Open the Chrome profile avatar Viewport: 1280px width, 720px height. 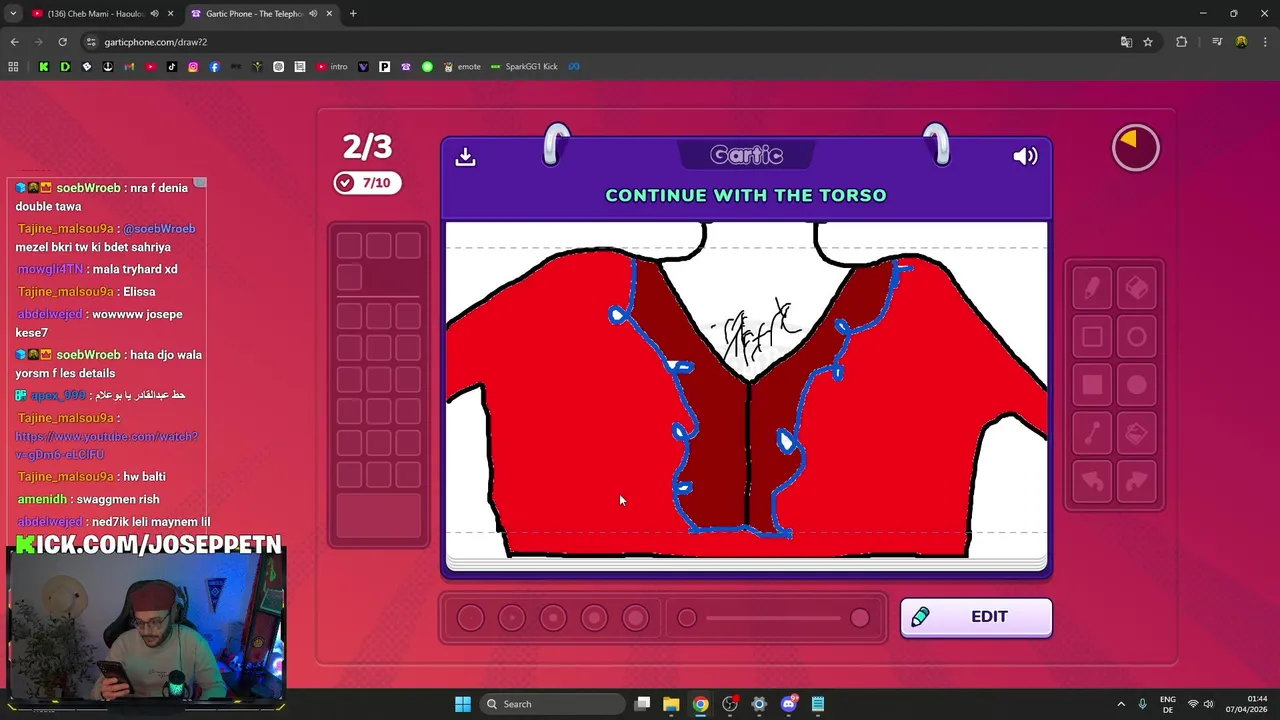pos(1241,42)
